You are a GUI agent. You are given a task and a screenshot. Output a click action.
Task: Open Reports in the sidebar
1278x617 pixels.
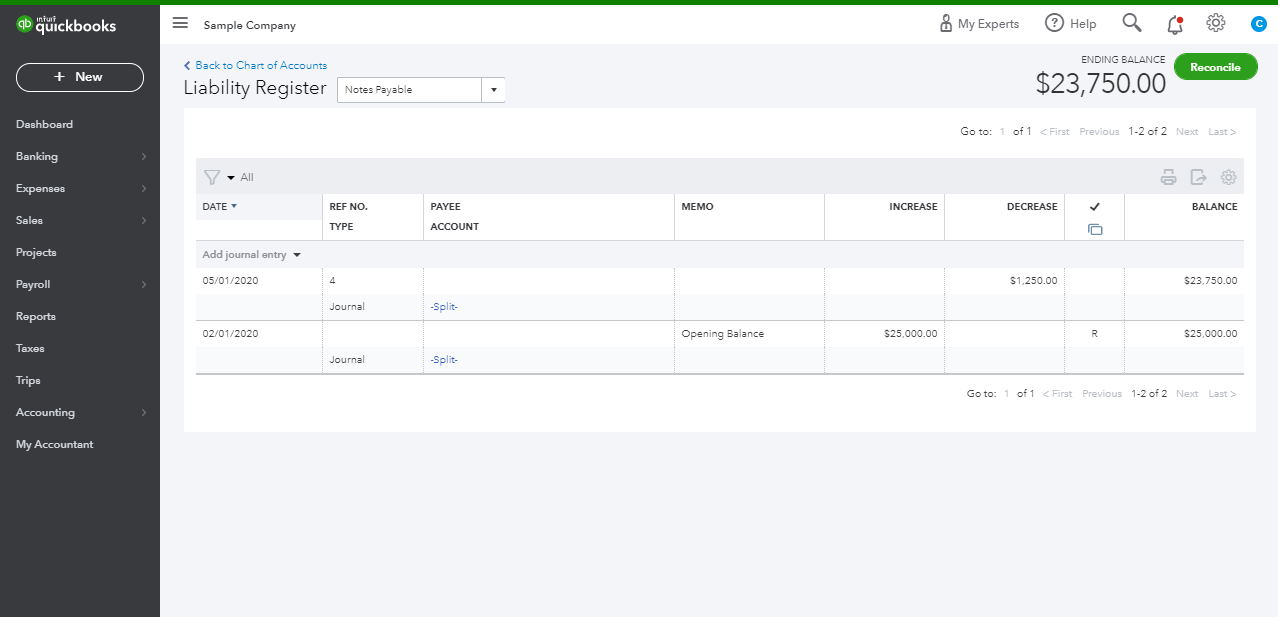(36, 317)
